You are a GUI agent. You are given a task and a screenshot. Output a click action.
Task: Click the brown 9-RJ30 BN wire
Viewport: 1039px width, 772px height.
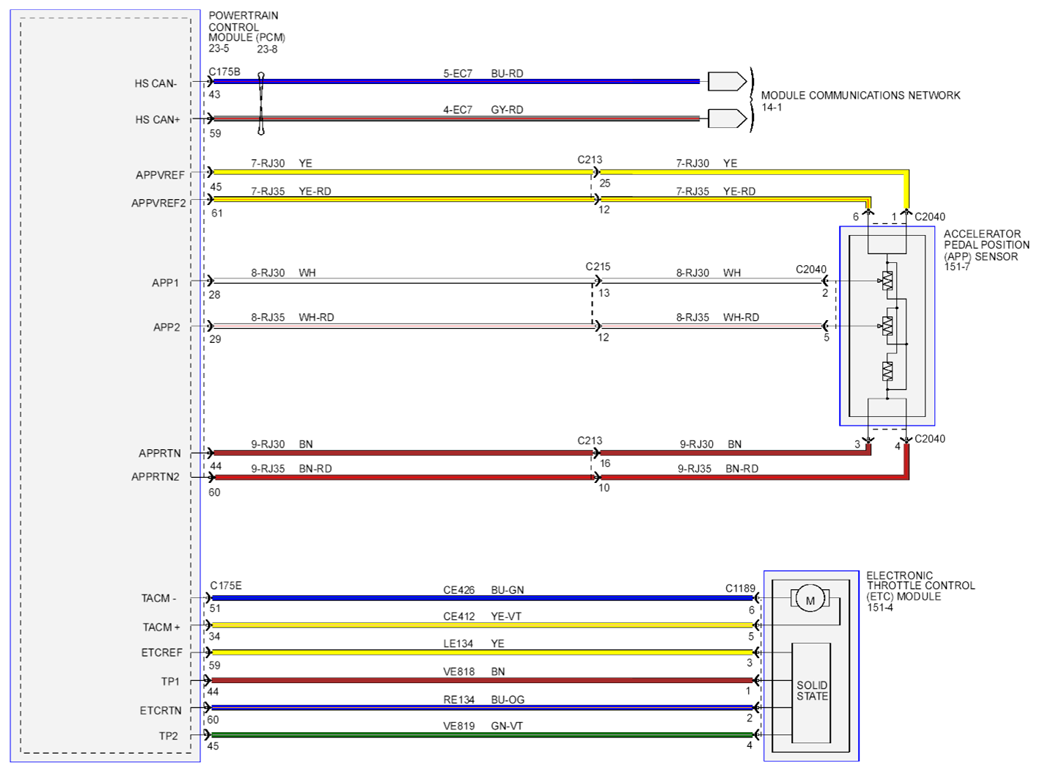coord(401,453)
